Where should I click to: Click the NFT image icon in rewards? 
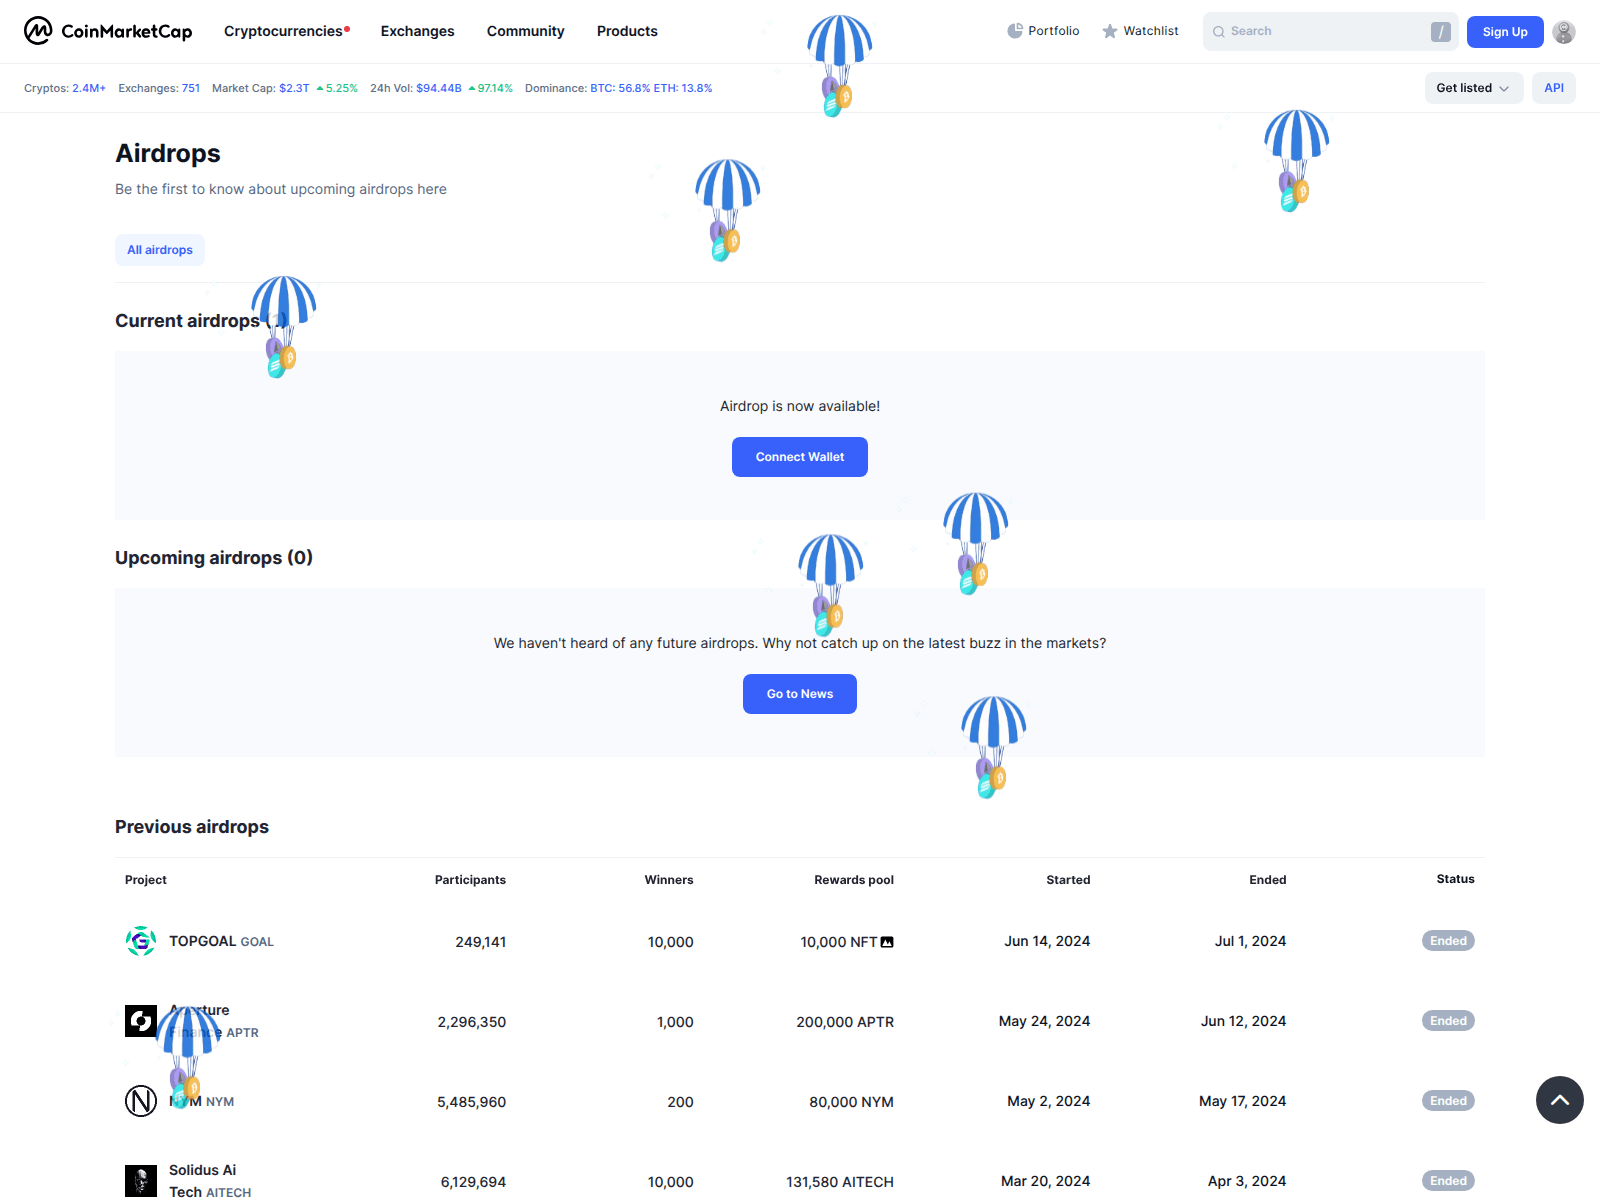[x=887, y=942]
